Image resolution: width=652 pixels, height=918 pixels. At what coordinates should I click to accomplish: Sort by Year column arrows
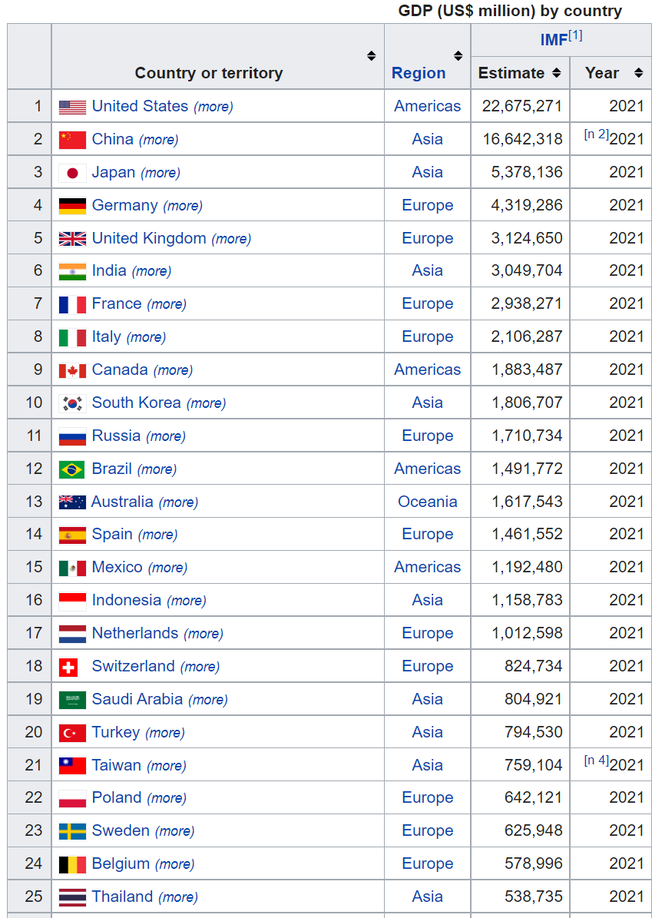639,73
